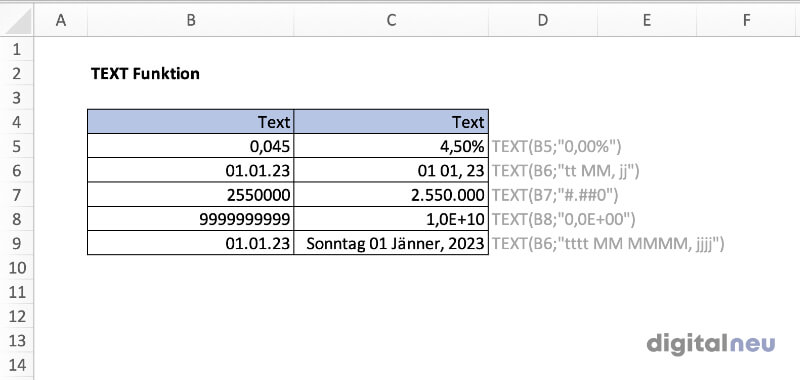
Task: Select cell containing '01 01, 23'
Action: (391, 170)
